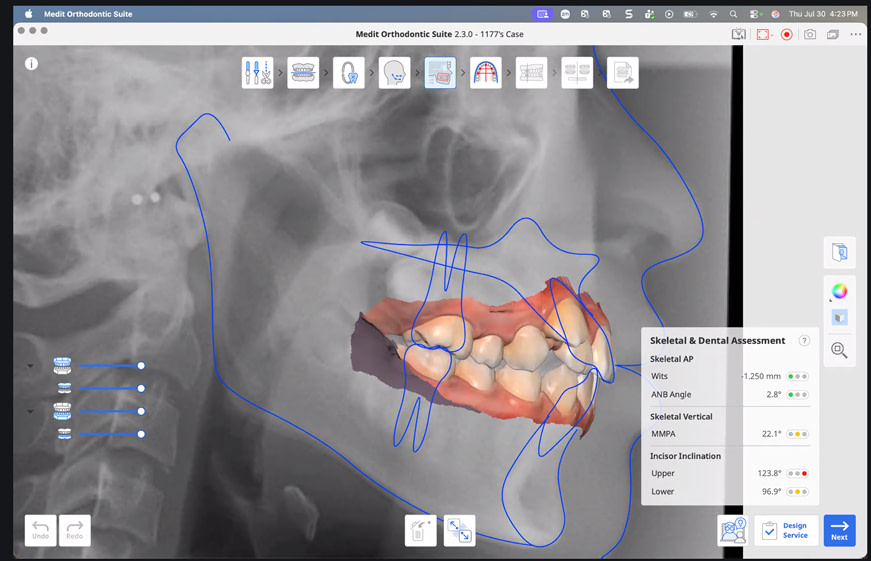Click the Upper incisor indicator dots
This screenshot has height=561, width=871.
pyautogui.click(x=797, y=474)
